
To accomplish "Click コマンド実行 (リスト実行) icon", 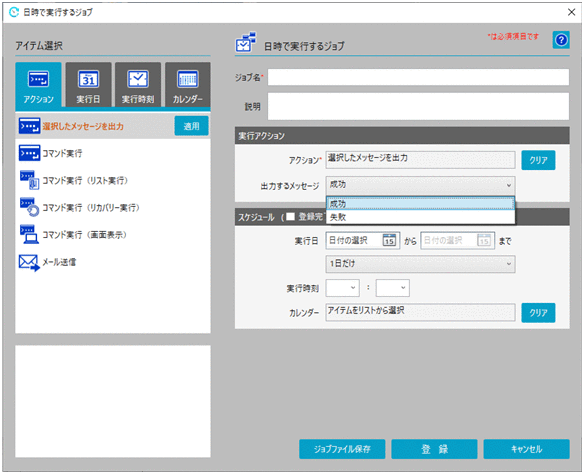I will click(x=29, y=180).
